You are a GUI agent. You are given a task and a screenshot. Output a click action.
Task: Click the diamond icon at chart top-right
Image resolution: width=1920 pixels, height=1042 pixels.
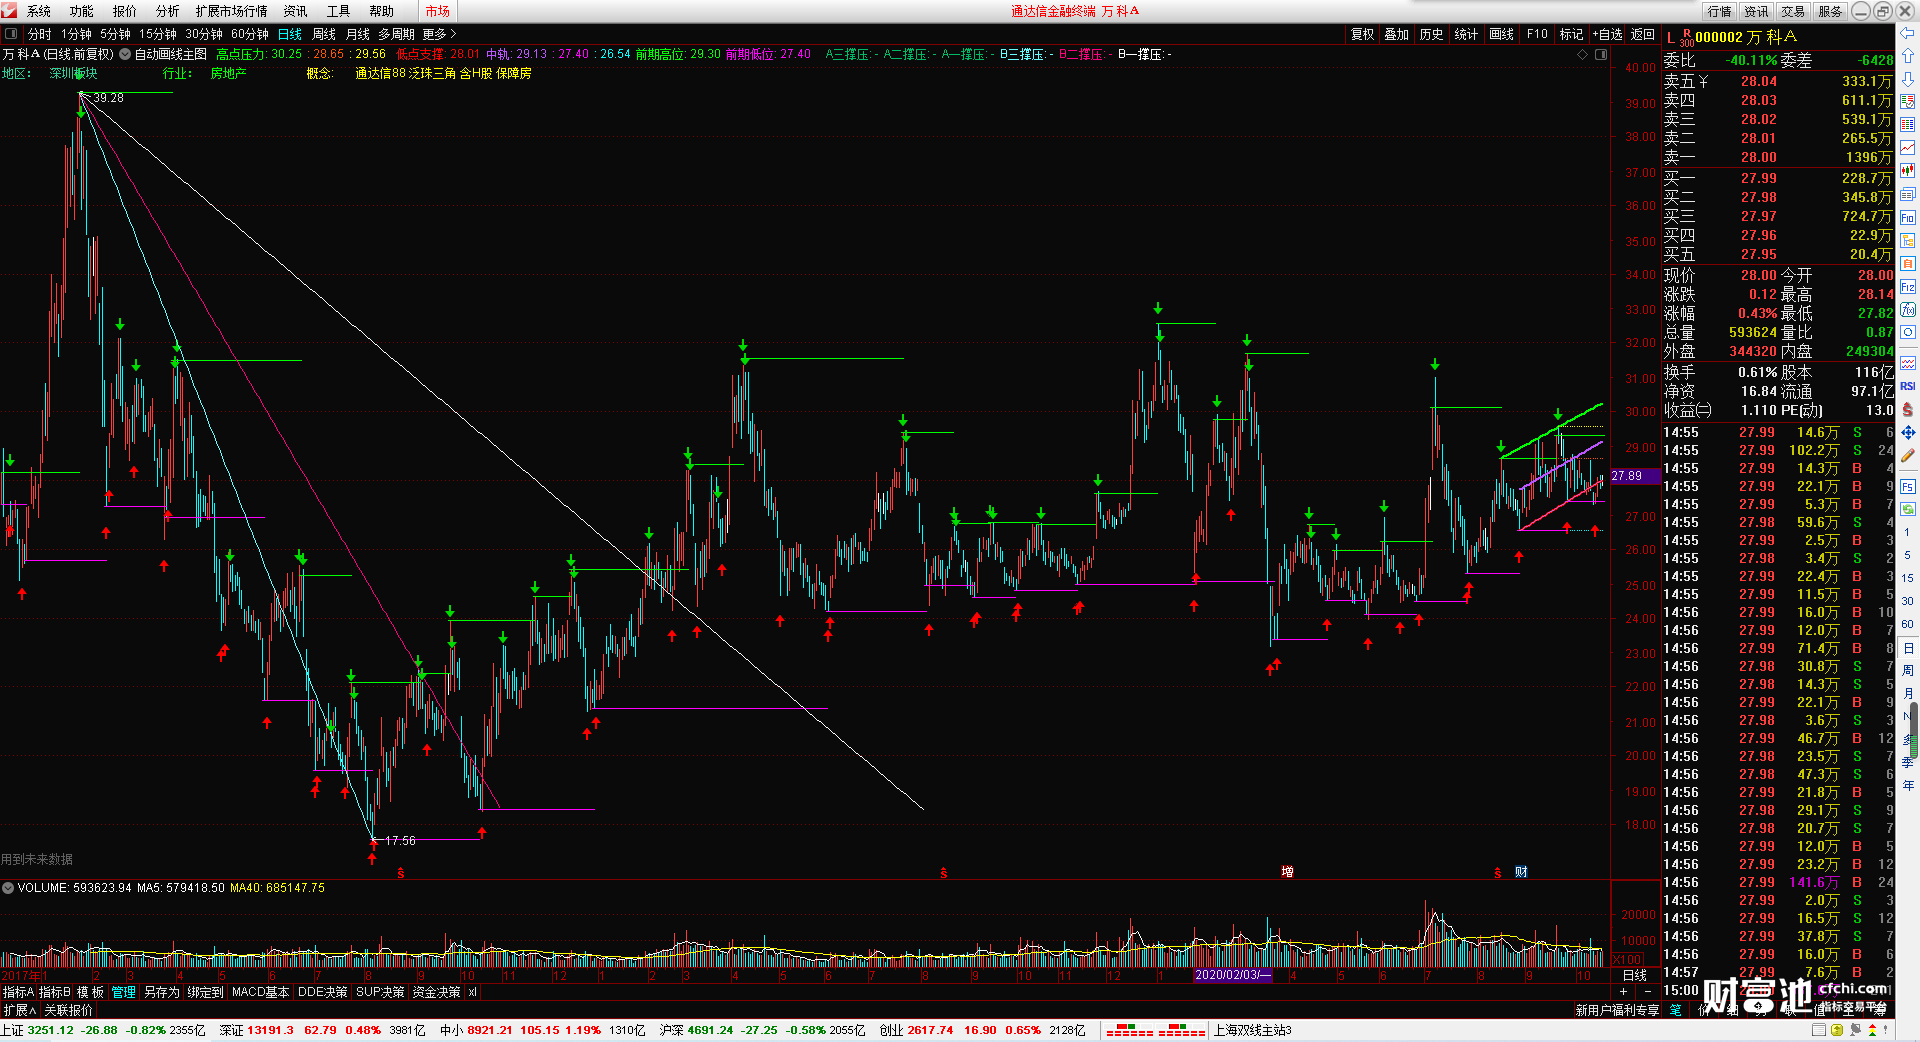click(x=1582, y=54)
